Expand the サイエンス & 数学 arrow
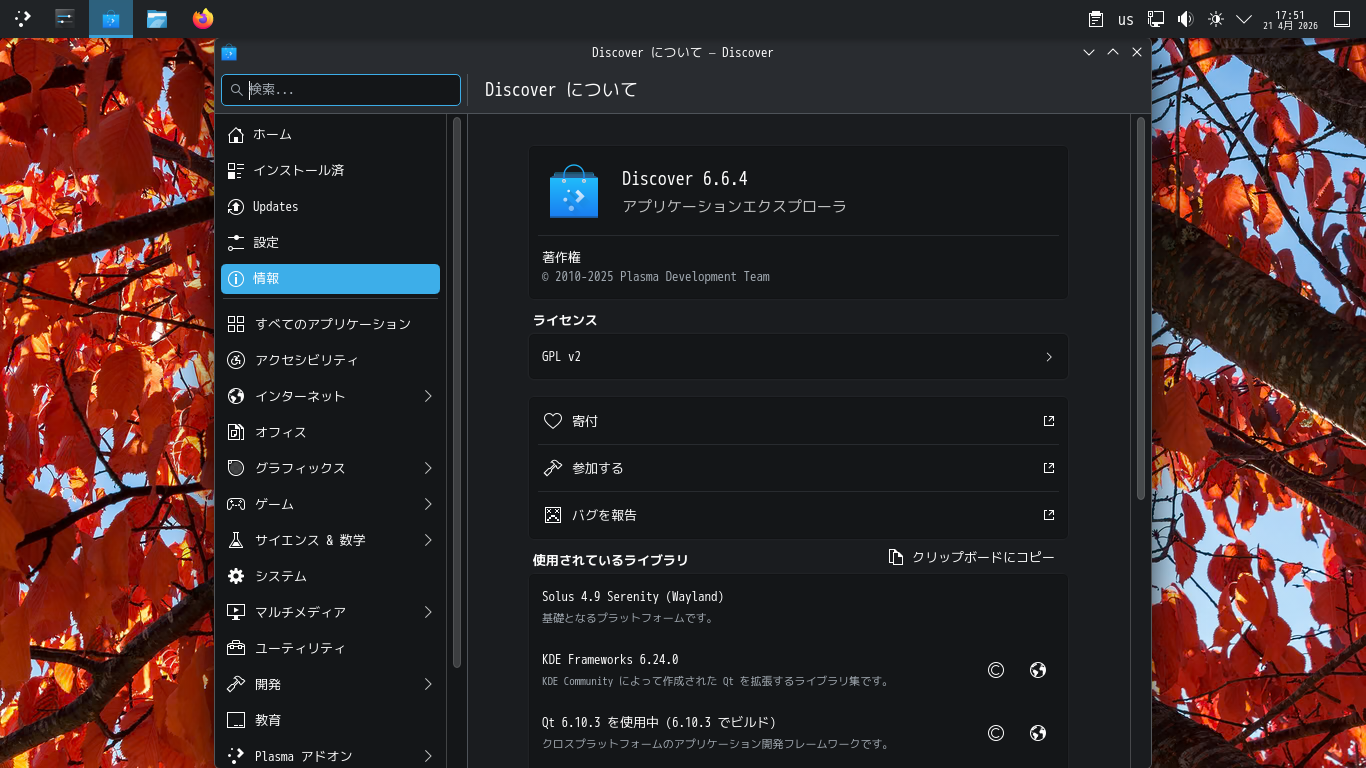The image size is (1366, 768). click(x=428, y=540)
